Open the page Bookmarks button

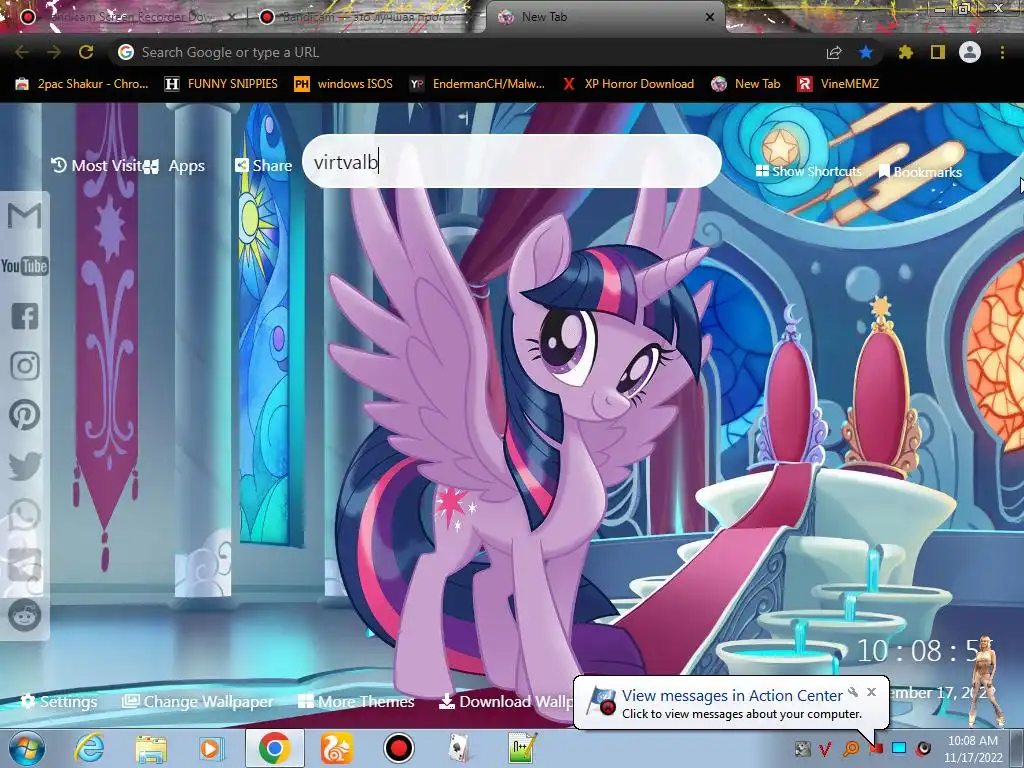point(920,172)
